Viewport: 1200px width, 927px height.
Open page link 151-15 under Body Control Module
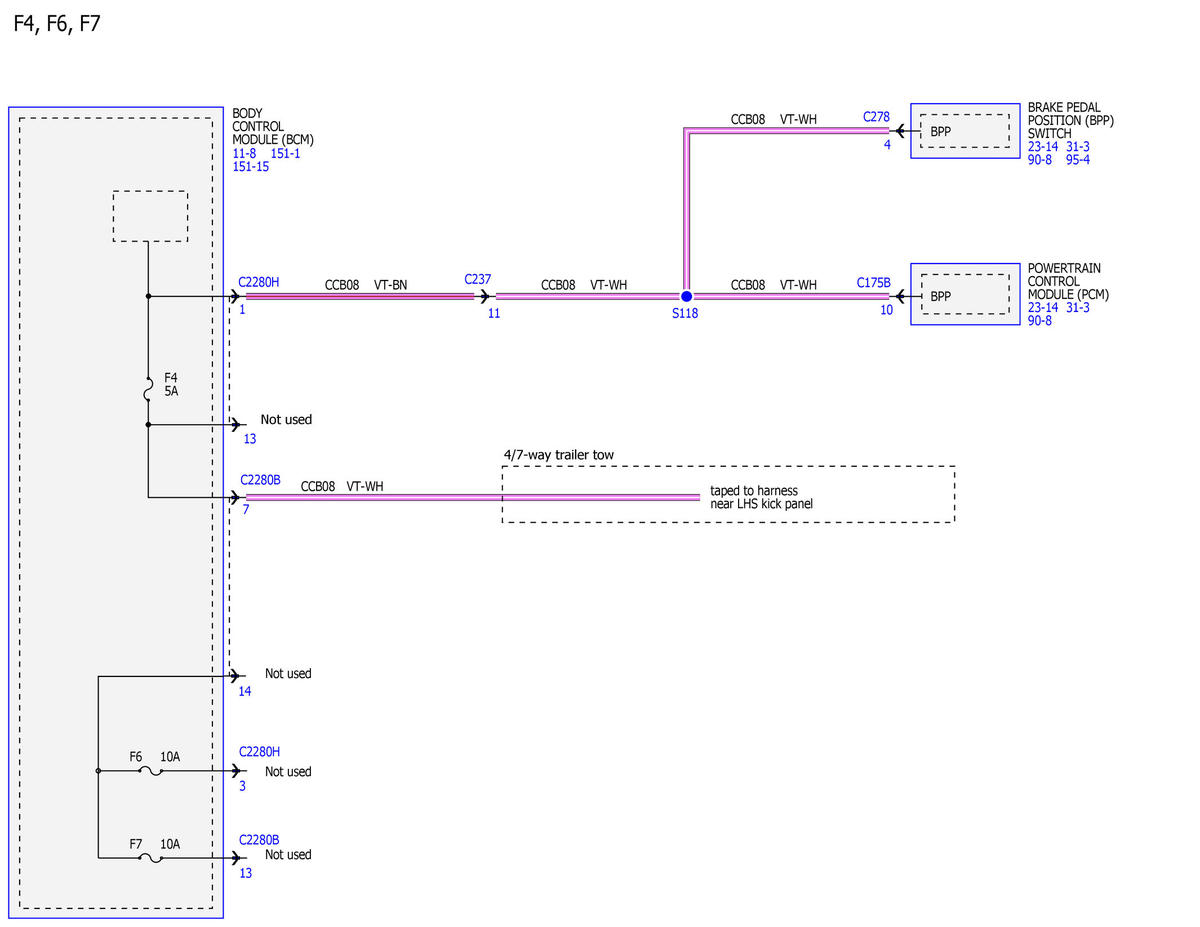(251, 166)
